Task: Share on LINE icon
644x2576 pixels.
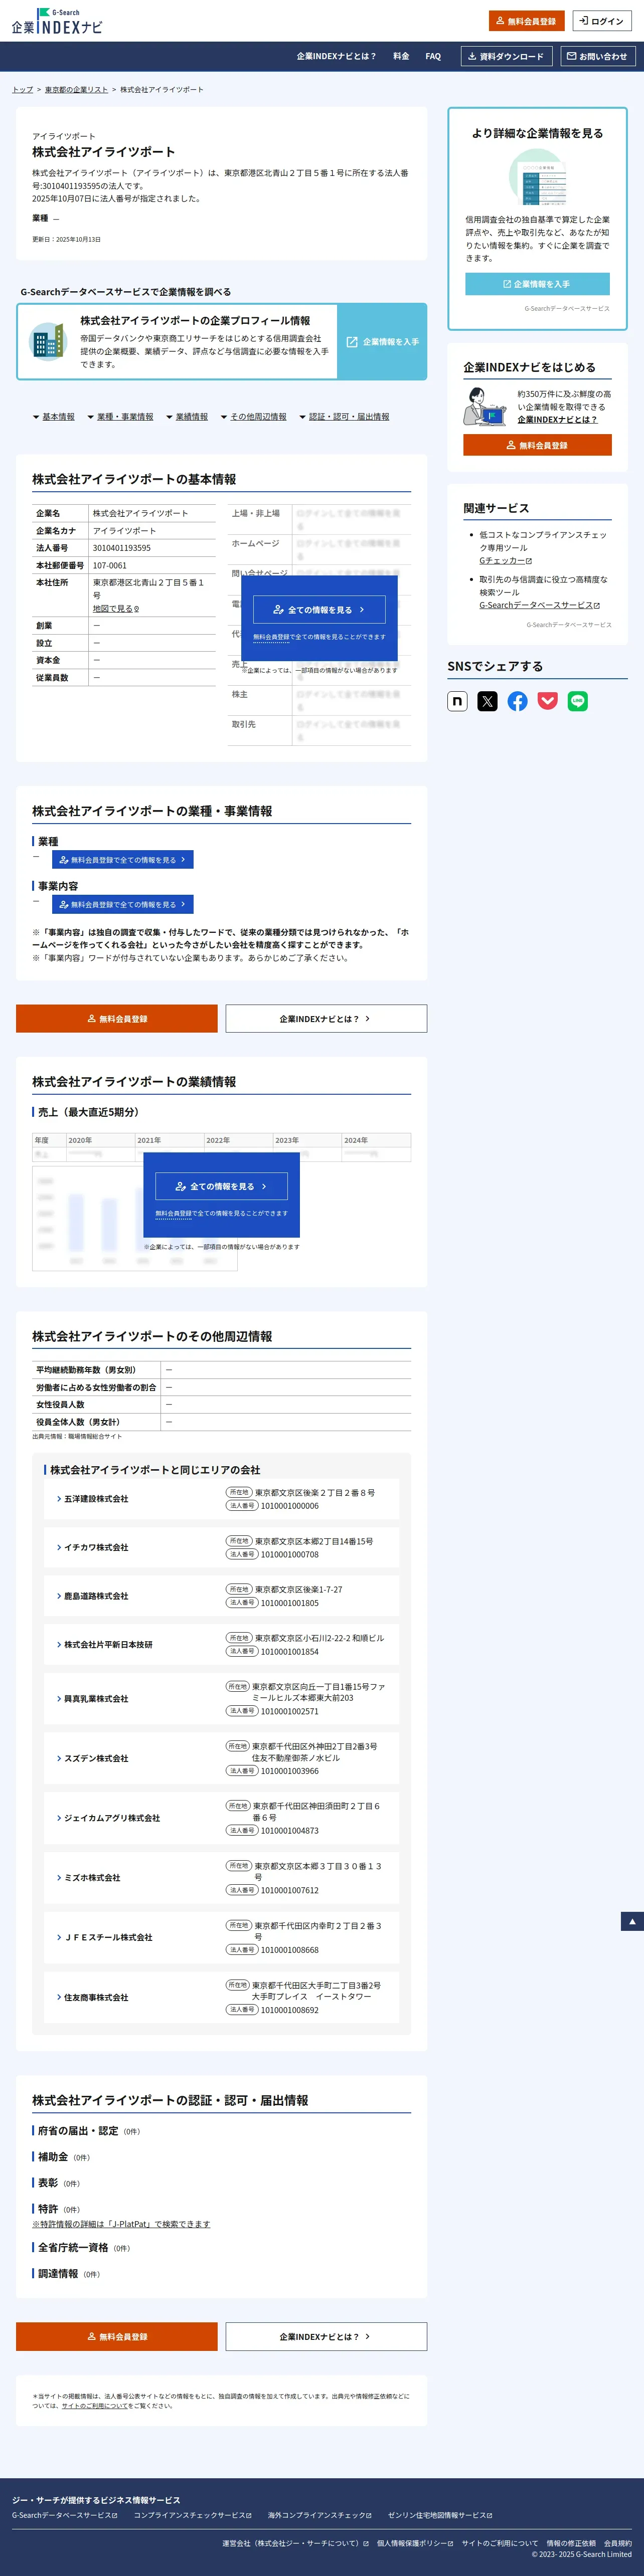Action: (578, 701)
